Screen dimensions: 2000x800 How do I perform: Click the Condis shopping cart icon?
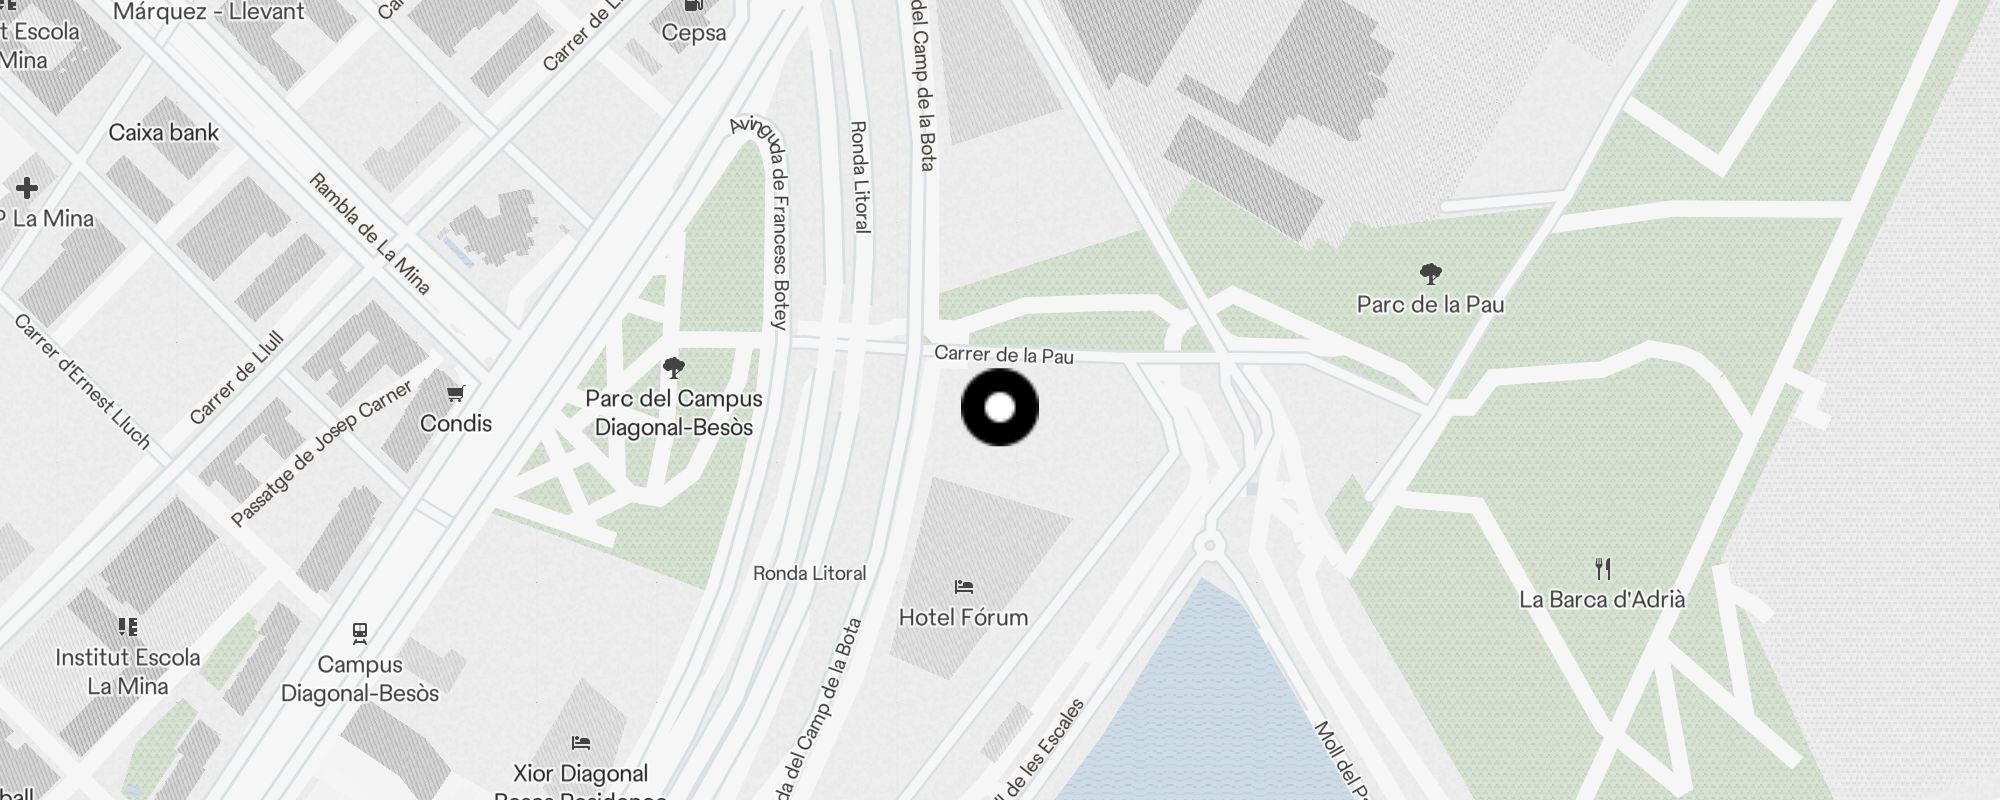pos(456,394)
